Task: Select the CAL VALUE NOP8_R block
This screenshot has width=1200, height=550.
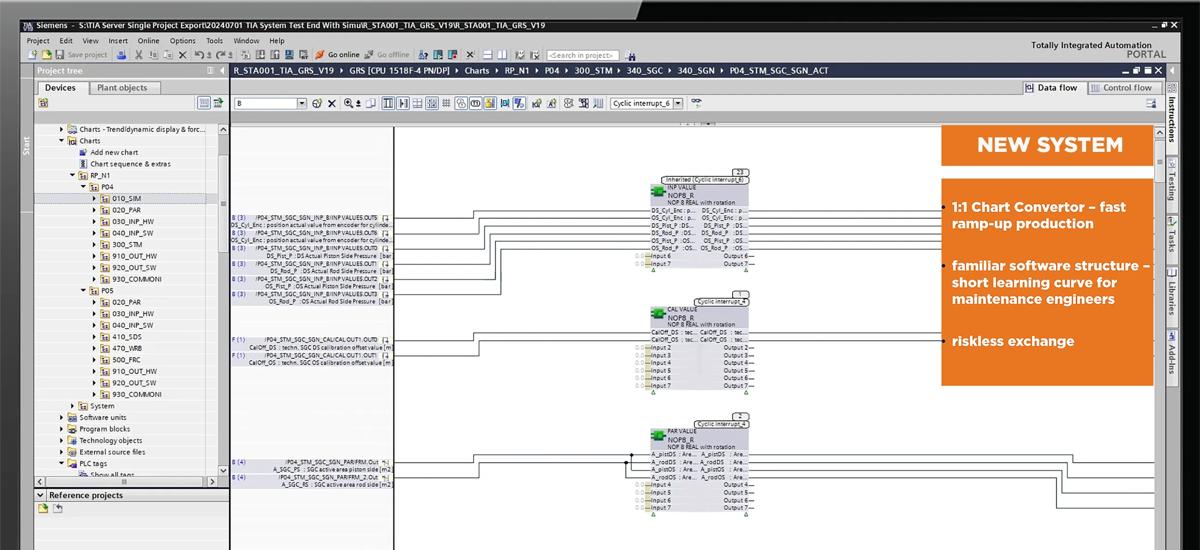Action: [x=699, y=348]
